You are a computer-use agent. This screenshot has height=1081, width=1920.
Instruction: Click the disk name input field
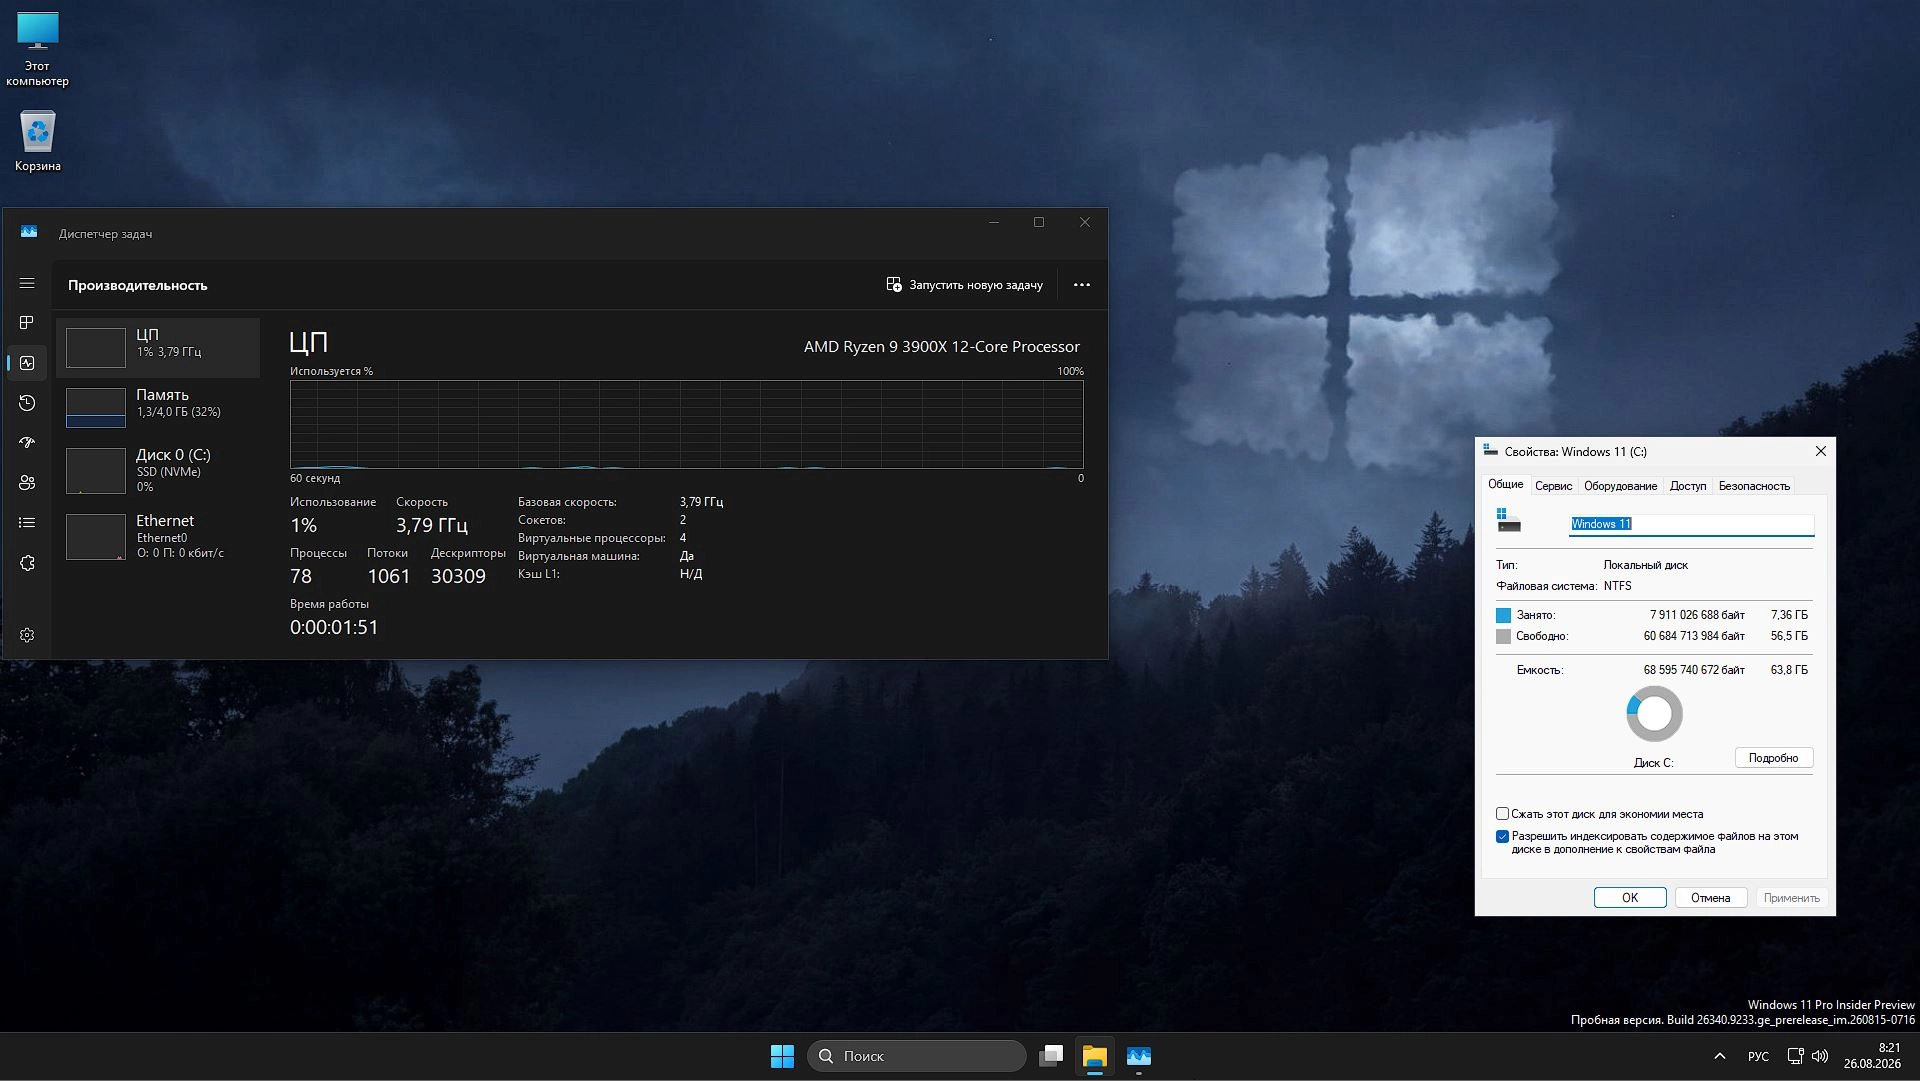pos(1691,524)
